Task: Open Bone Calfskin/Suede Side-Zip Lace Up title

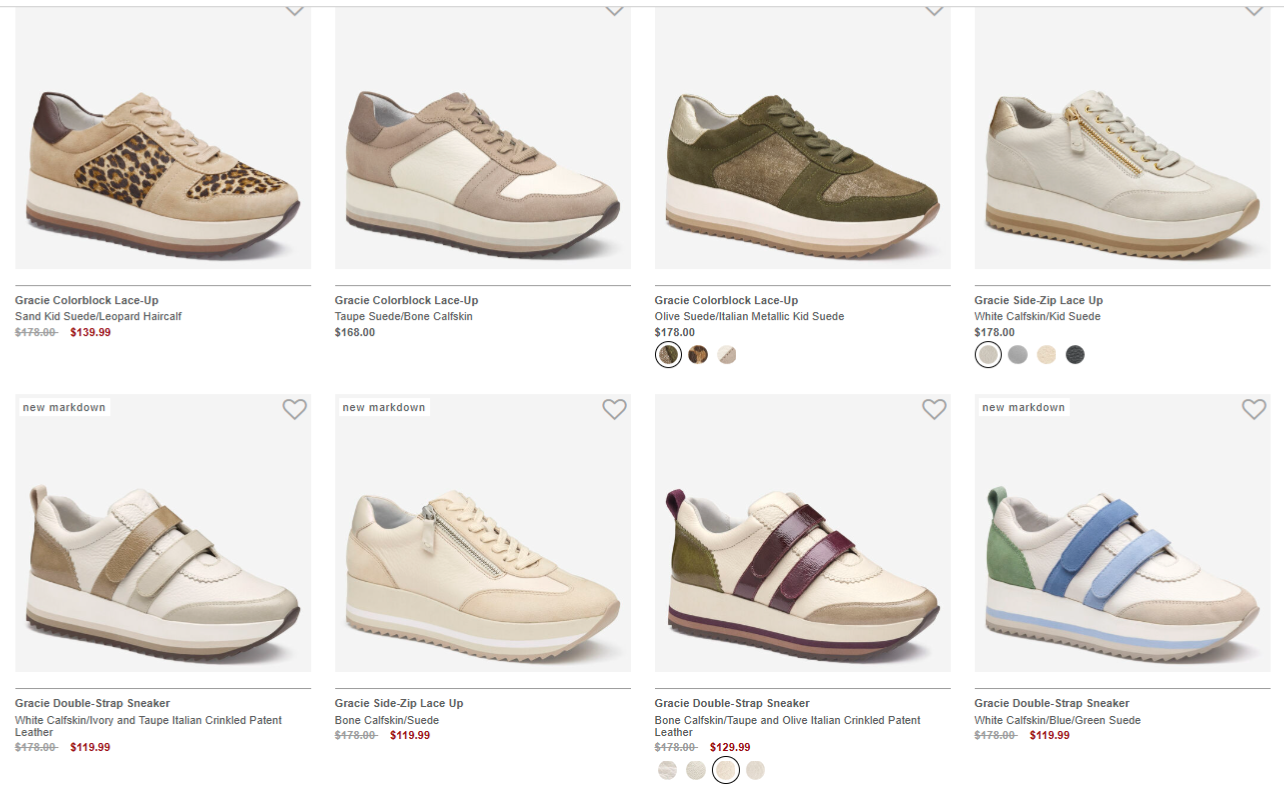Action: (x=399, y=703)
